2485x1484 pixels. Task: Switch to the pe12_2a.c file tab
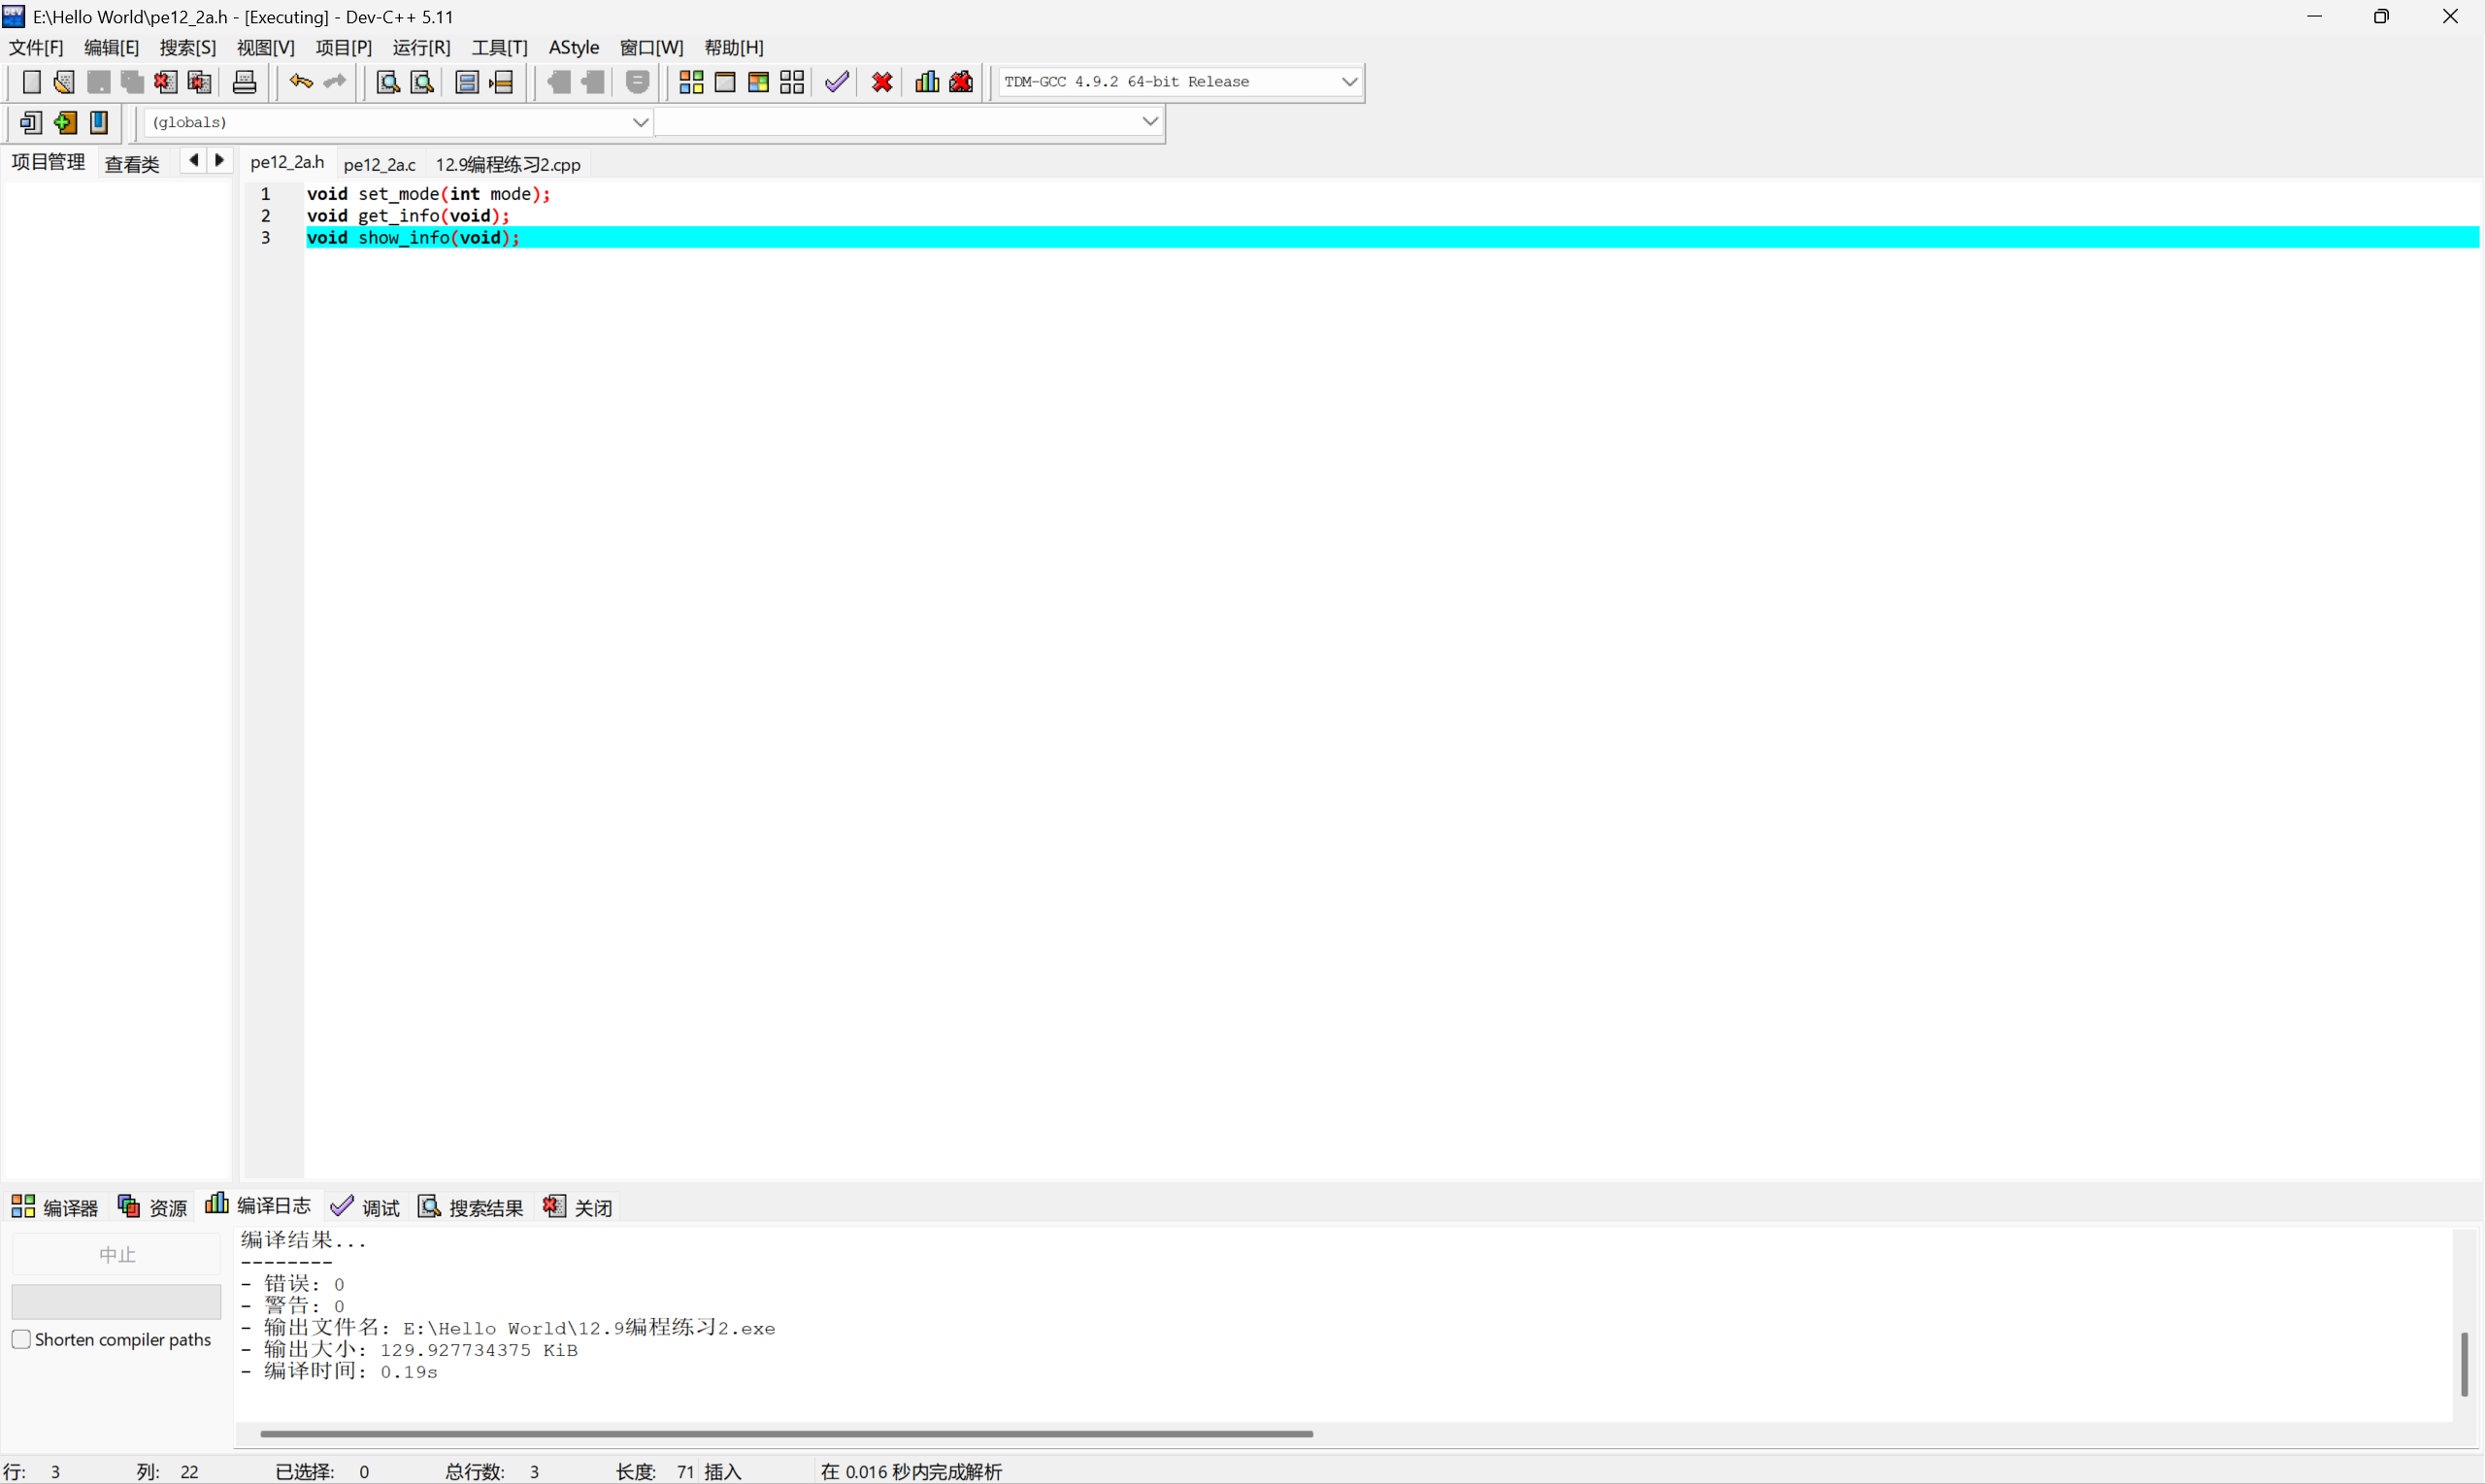click(379, 164)
